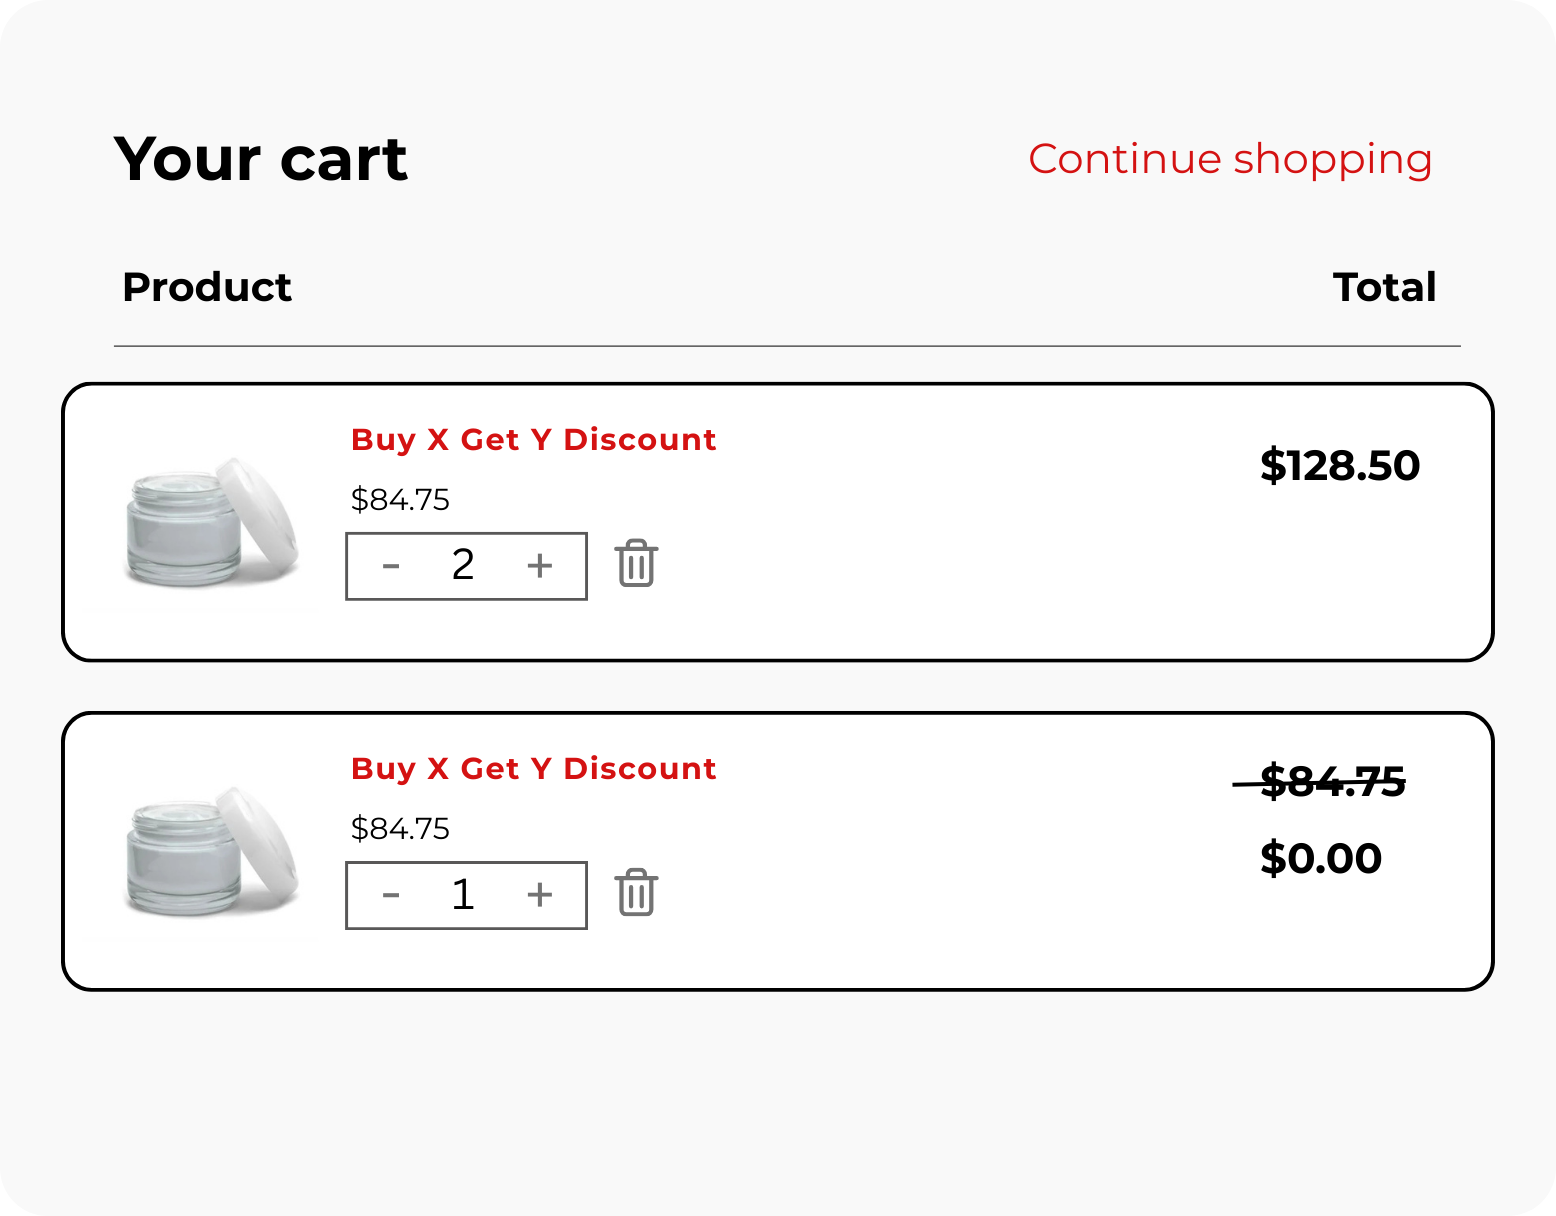
Task: Open first Buy X Get Y Discount product
Action: tap(533, 440)
